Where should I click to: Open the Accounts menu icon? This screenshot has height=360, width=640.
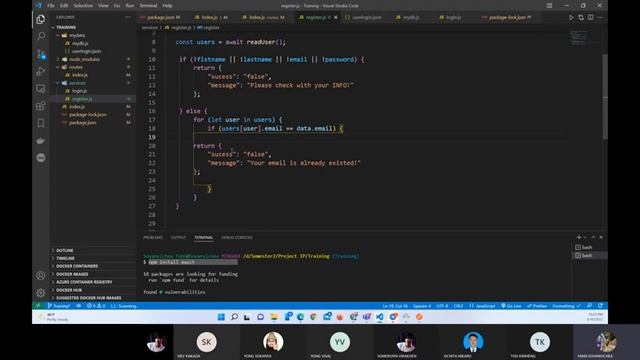click(x=40, y=276)
